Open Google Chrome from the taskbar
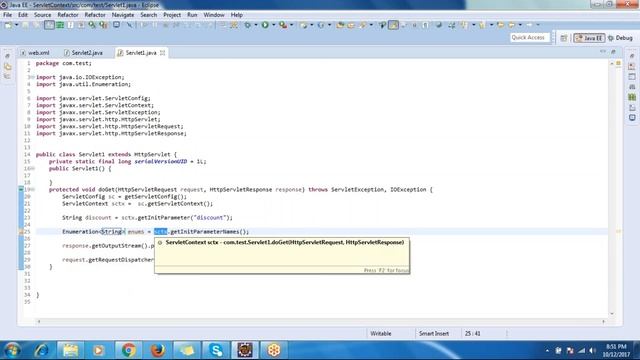Screen dimensions: 640x360 (x=129, y=350)
